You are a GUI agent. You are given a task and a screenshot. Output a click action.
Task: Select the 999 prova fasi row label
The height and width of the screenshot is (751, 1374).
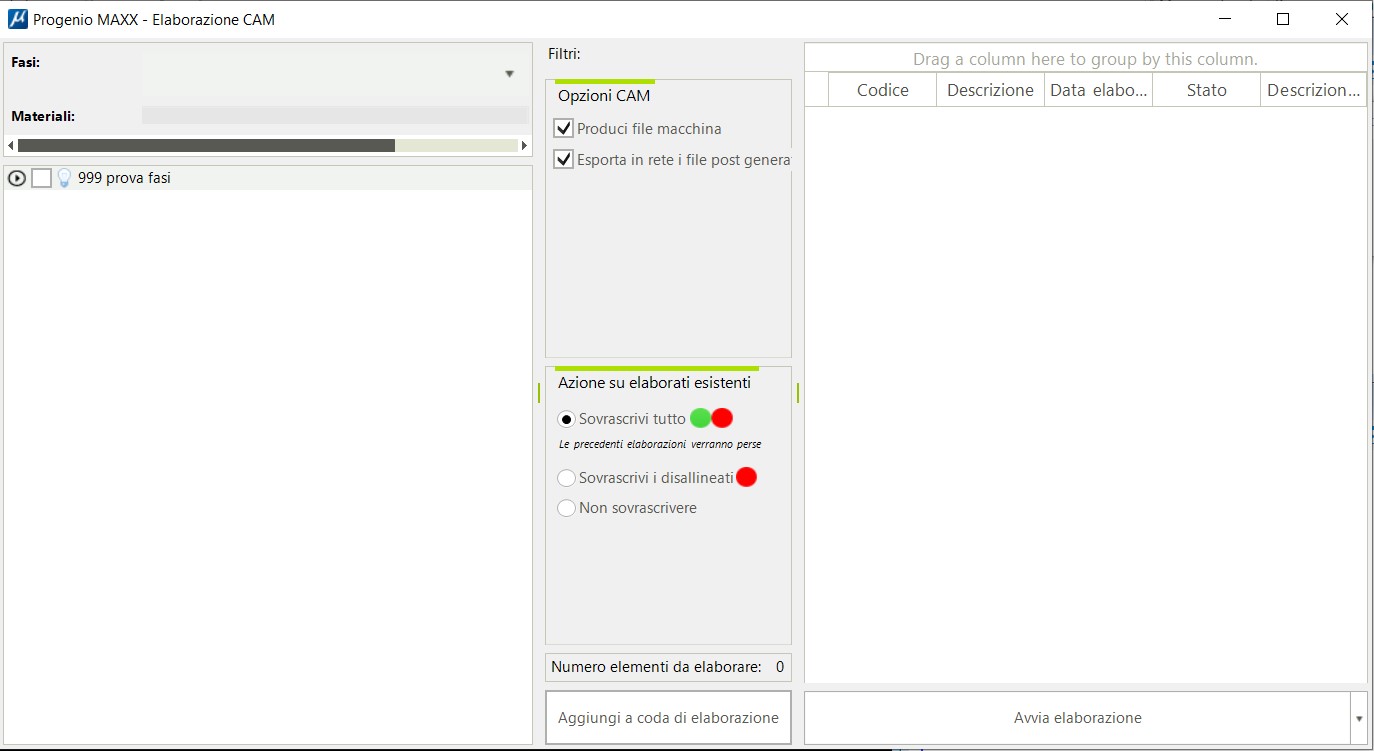point(124,178)
